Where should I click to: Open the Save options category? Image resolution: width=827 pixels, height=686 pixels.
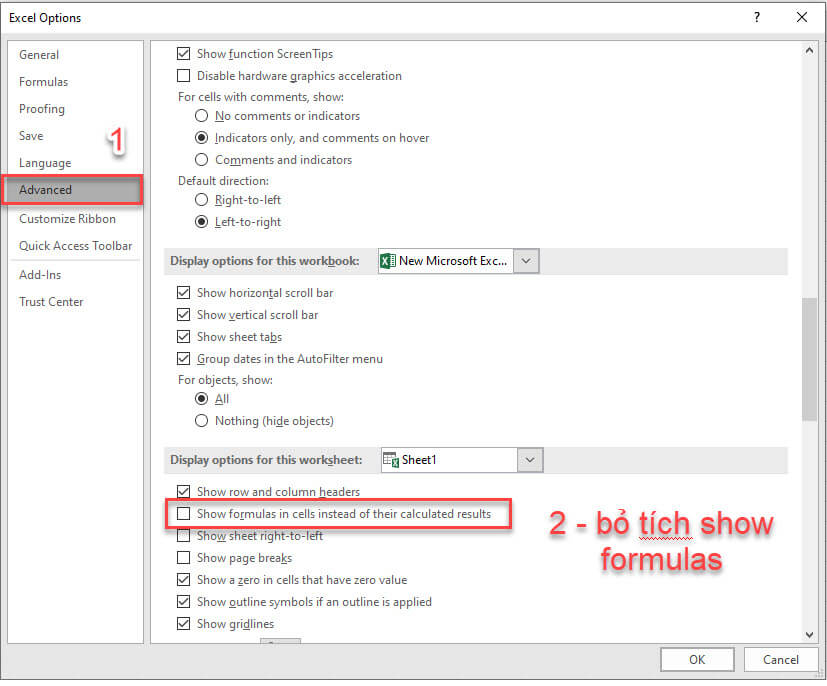pyautogui.click(x=31, y=136)
